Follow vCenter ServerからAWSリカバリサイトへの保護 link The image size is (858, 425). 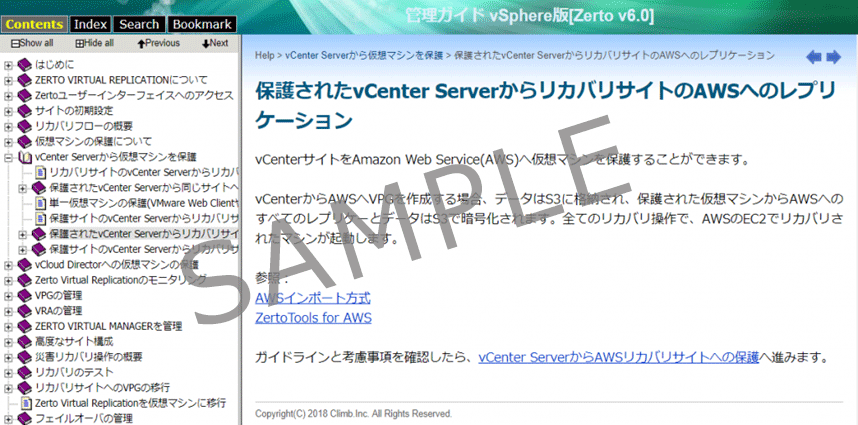point(619,358)
